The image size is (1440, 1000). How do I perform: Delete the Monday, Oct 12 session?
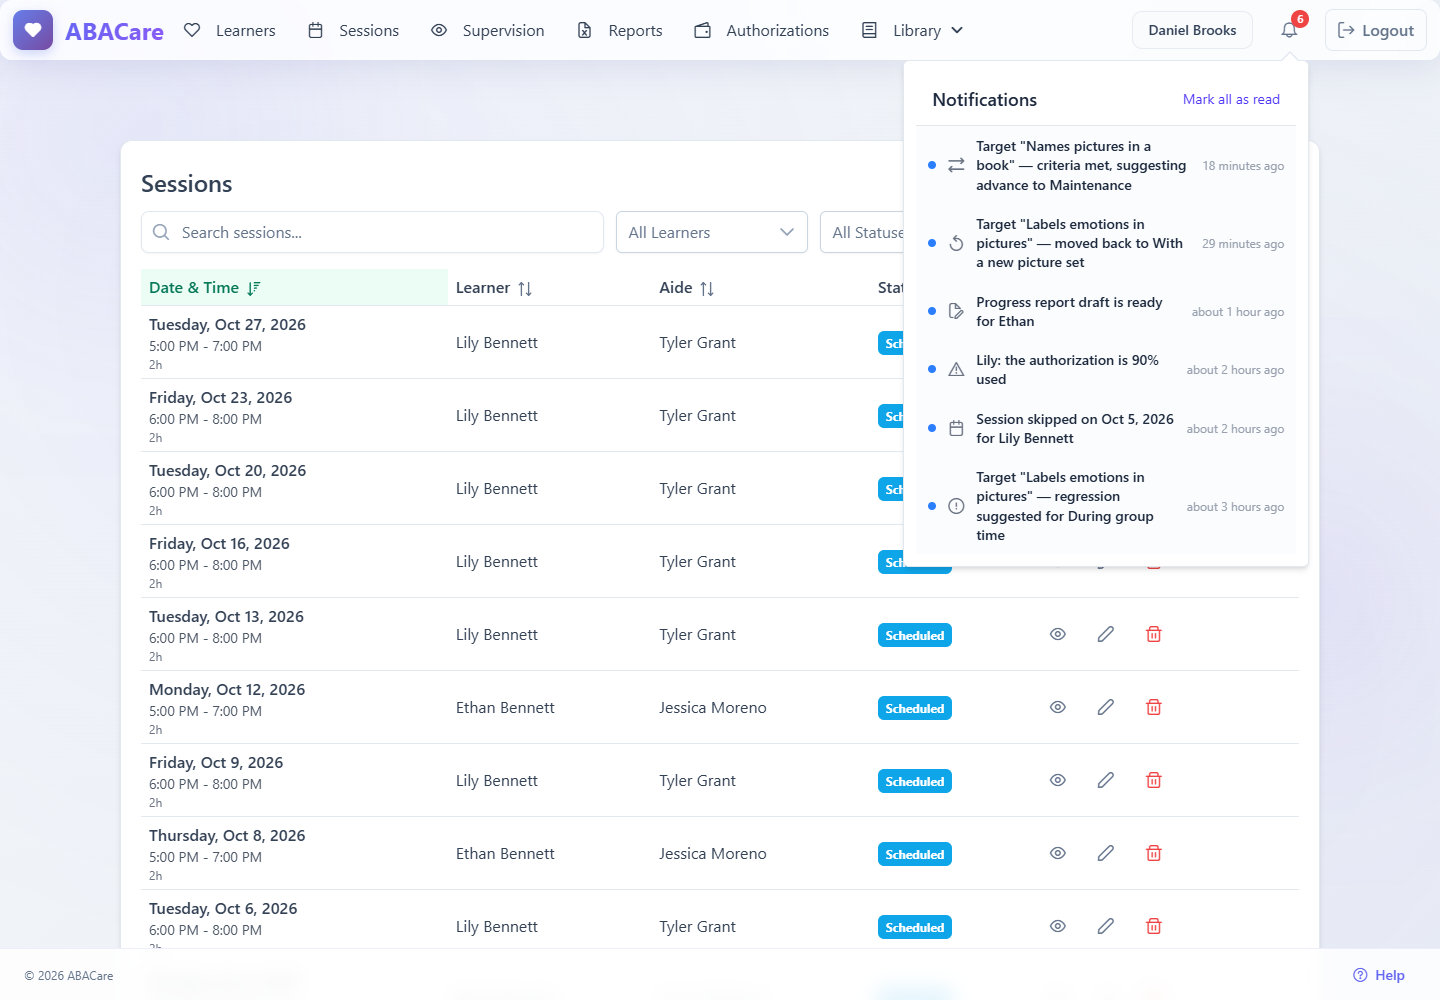[1154, 707]
